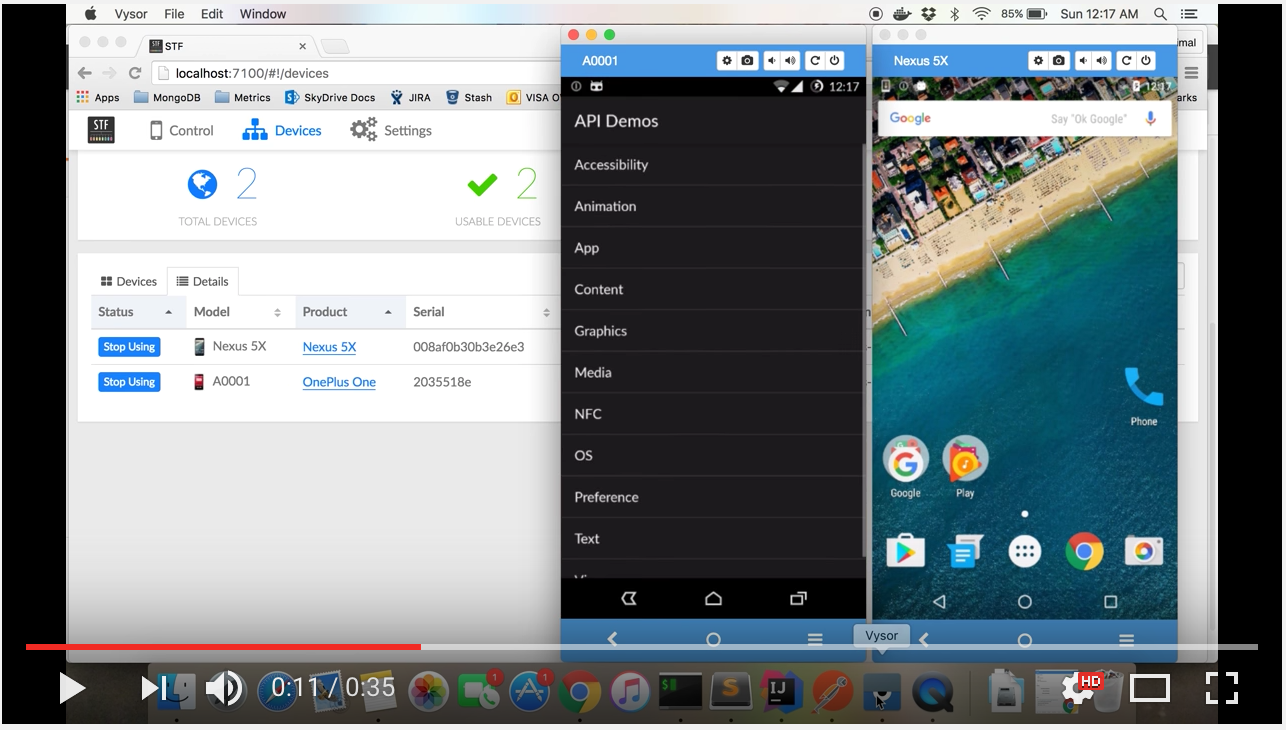This screenshot has width=1286, height=730.
Task: Open Google folder on Nexus 5X
Action: pyautogui.click(x=905, y=467)
